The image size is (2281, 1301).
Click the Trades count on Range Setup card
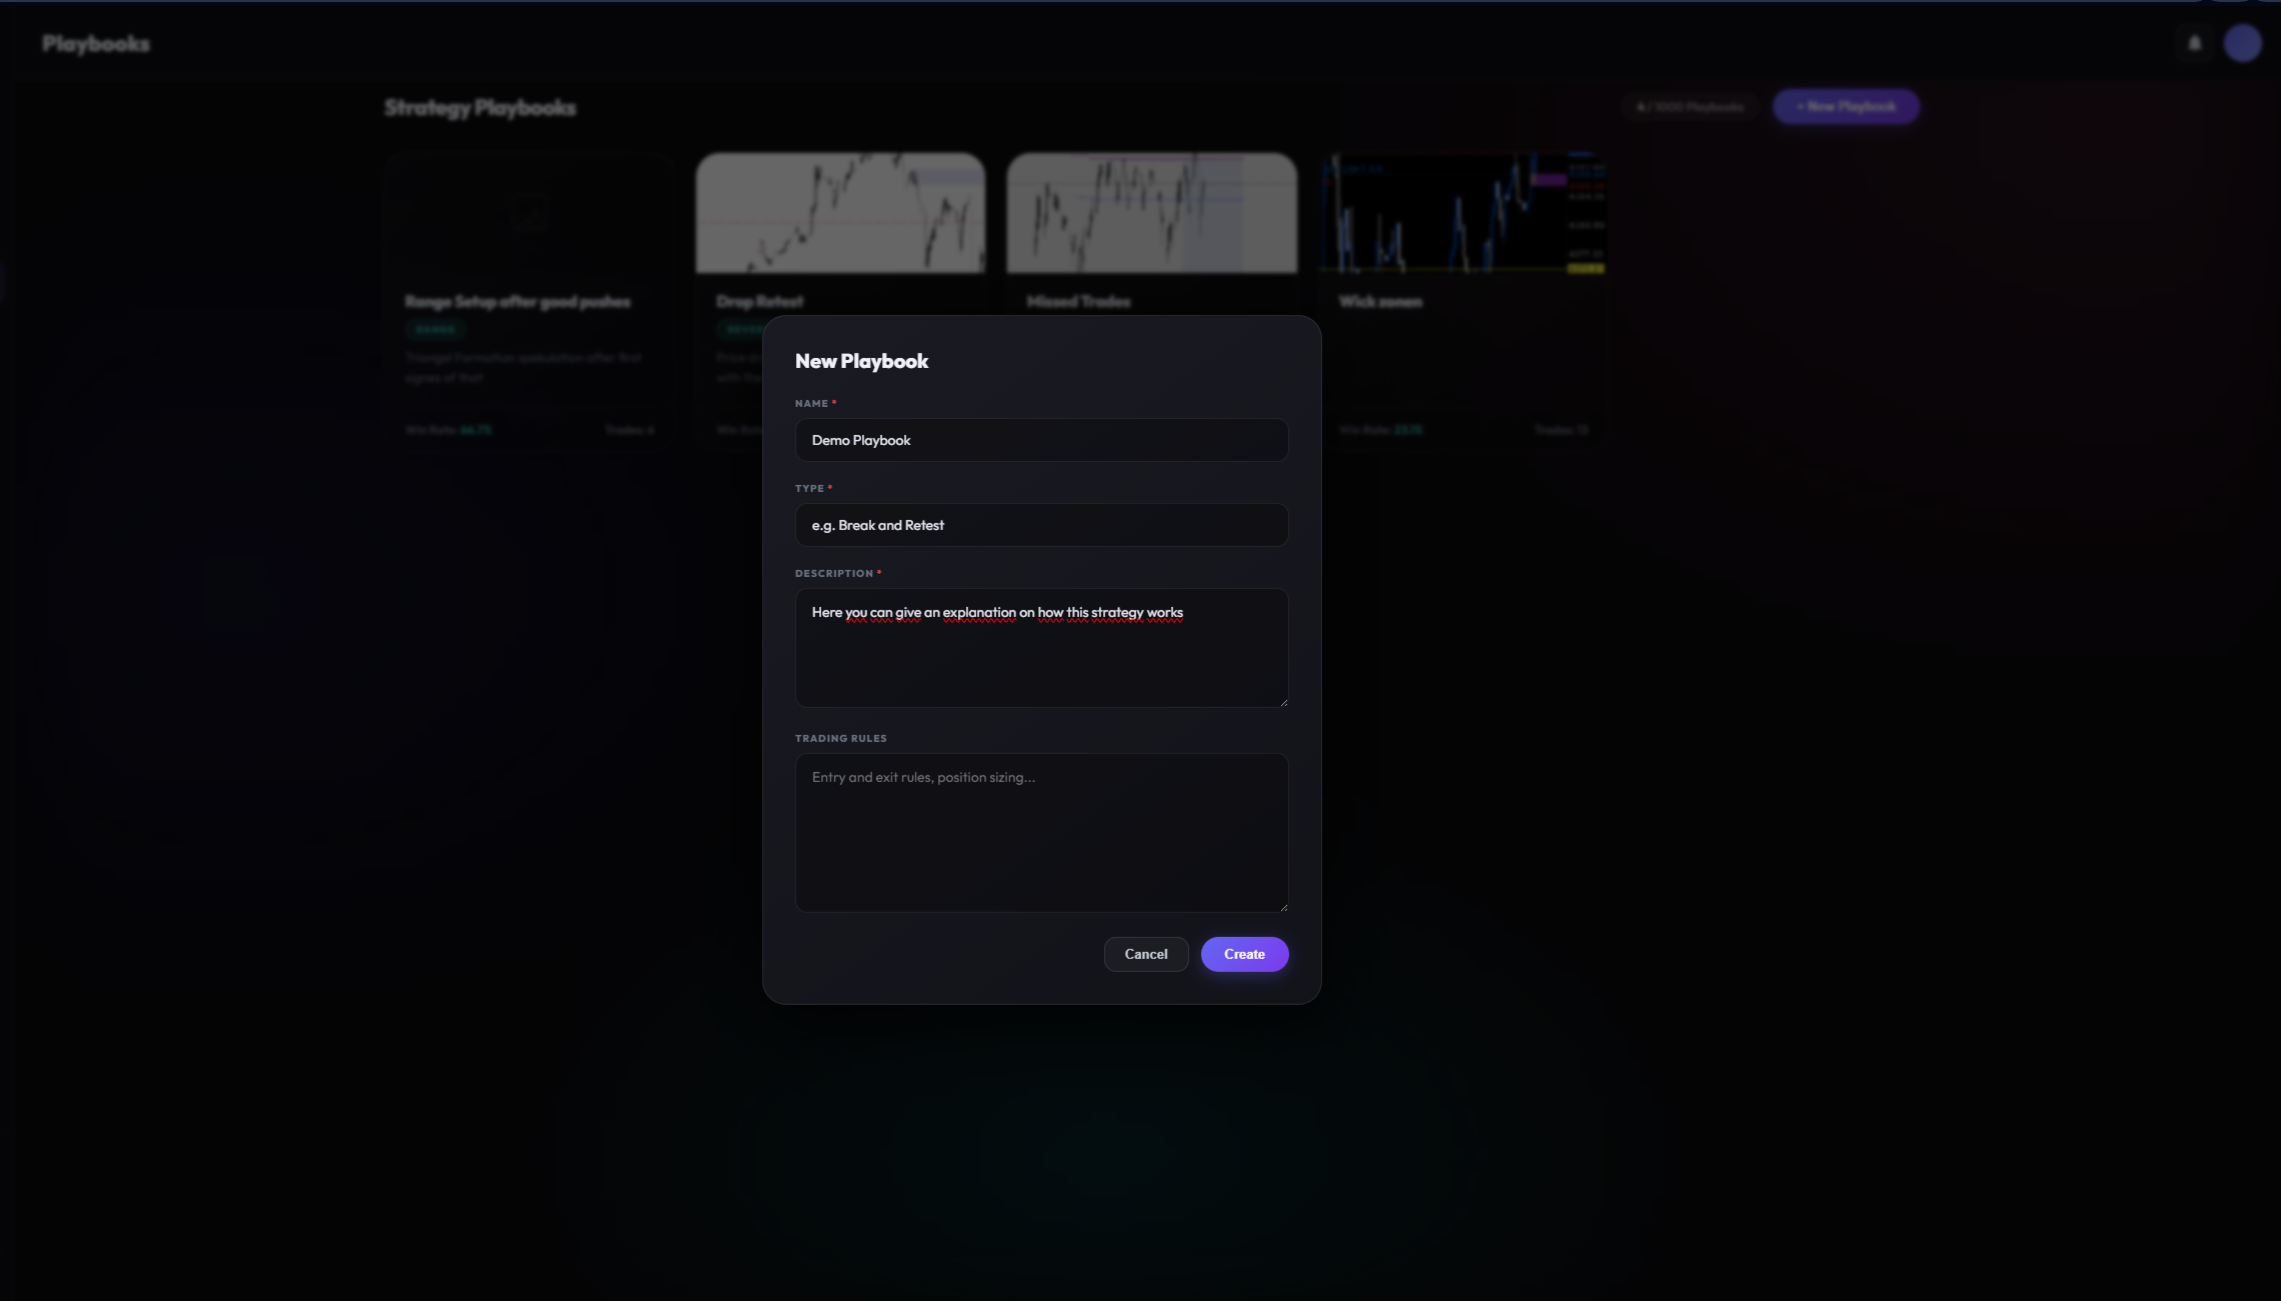point(630,430)
